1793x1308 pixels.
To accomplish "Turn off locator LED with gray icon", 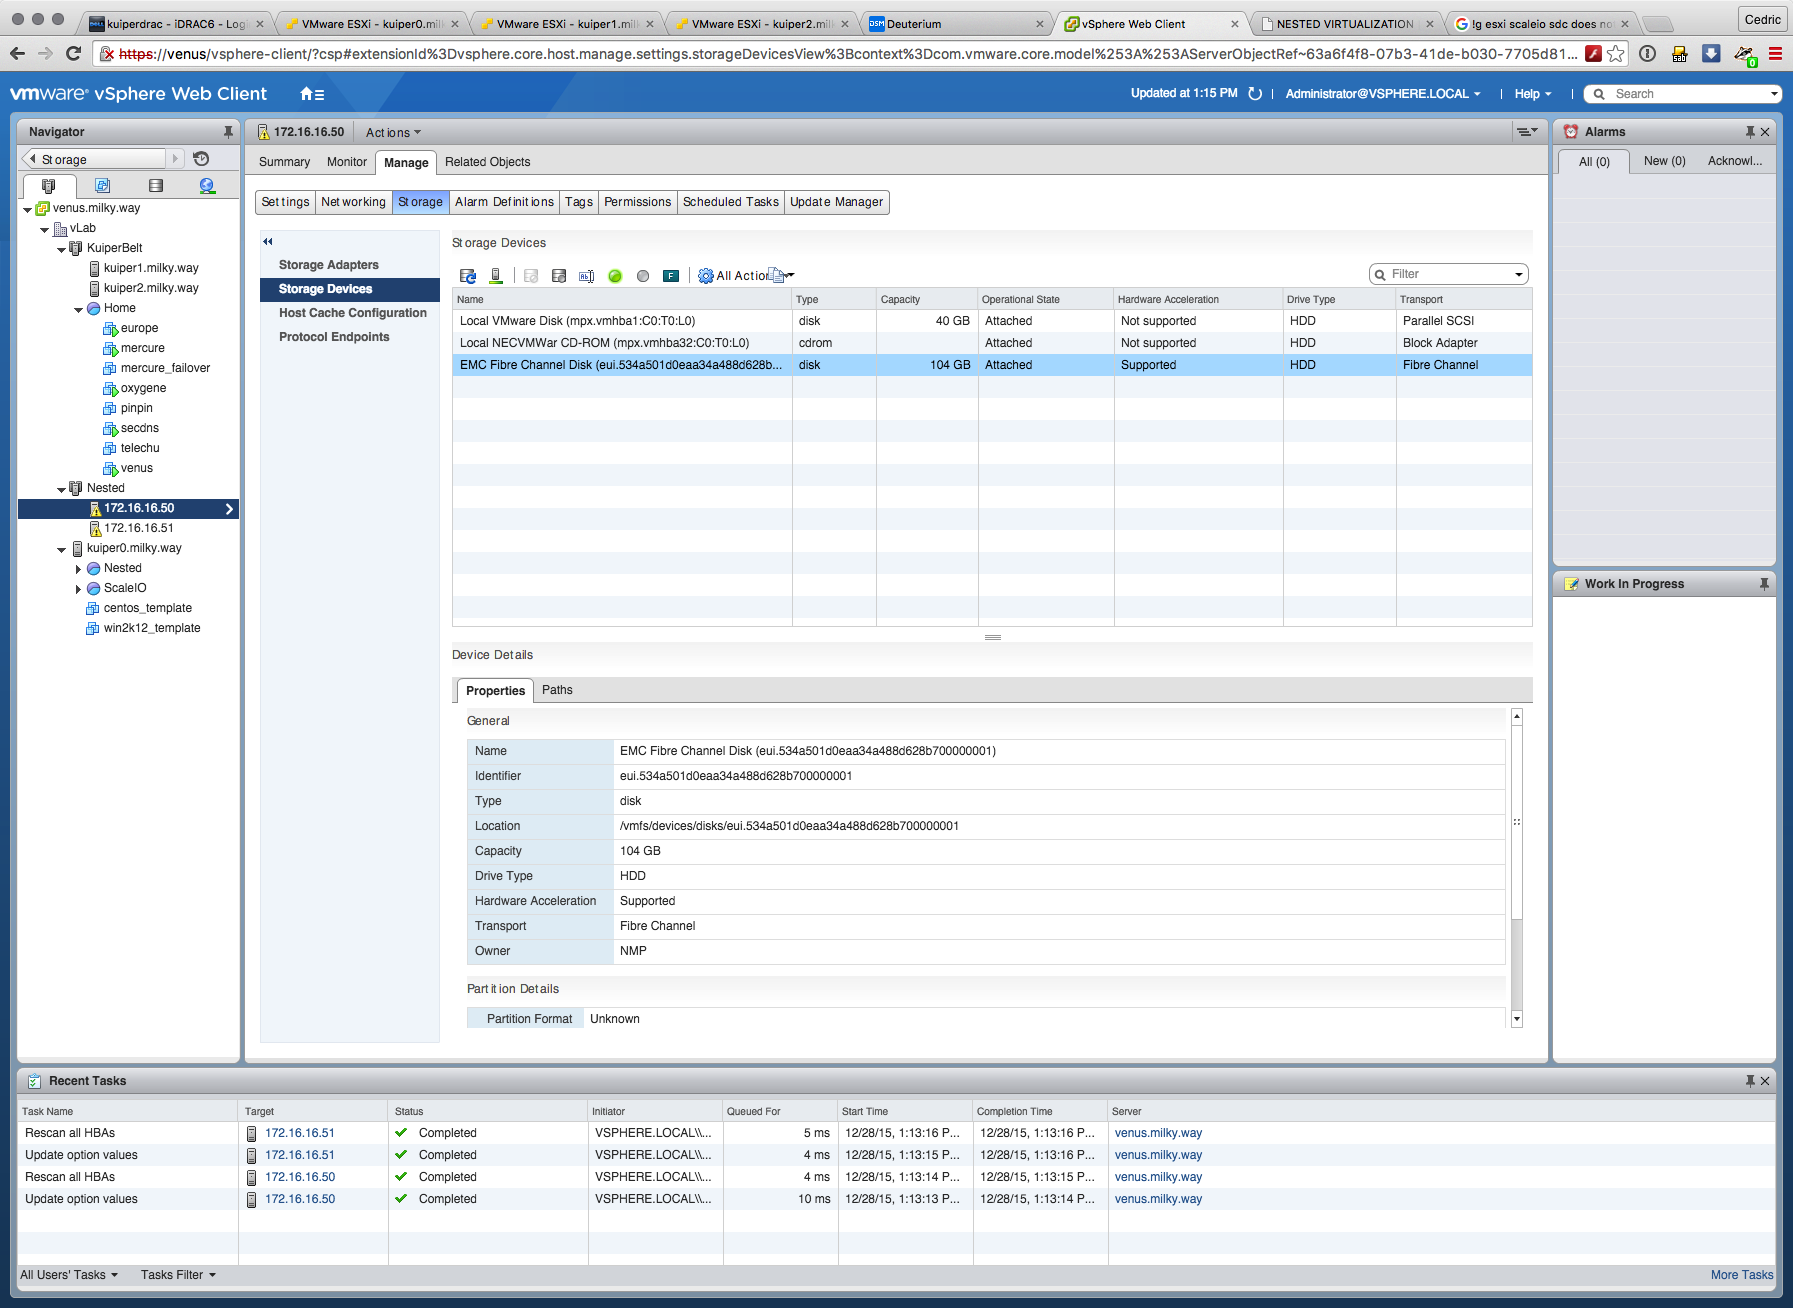I will (643, 276).
